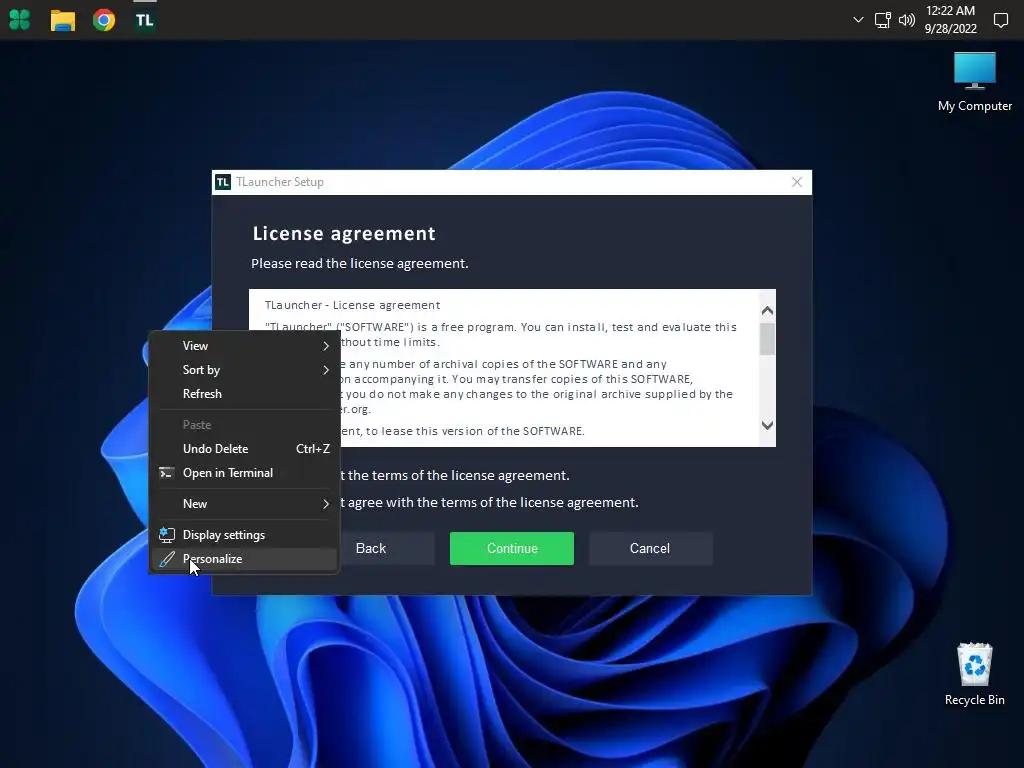Open the notification center icon

[x=1000, y=20]
